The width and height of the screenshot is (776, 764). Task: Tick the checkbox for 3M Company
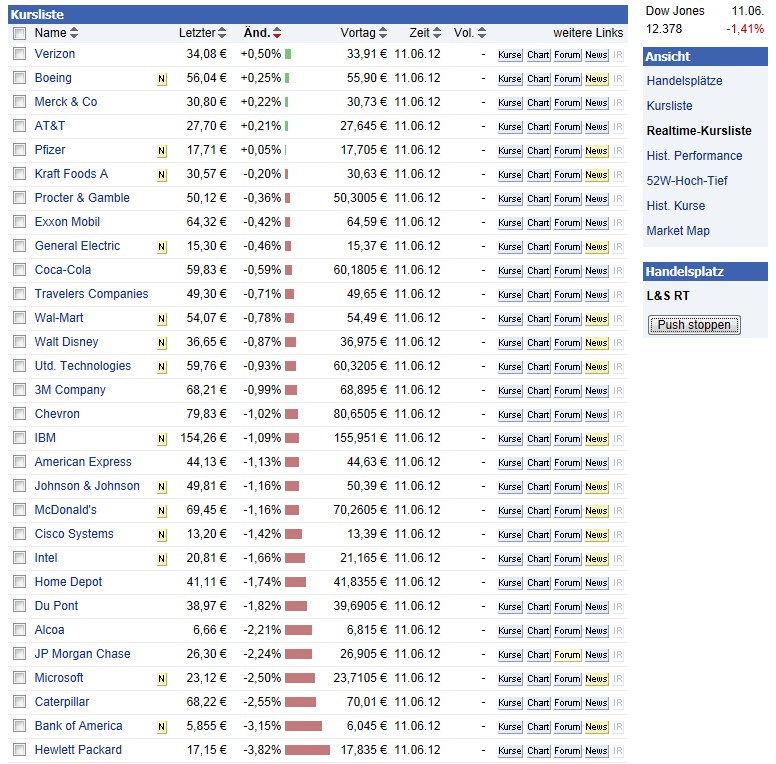point(19,389)
